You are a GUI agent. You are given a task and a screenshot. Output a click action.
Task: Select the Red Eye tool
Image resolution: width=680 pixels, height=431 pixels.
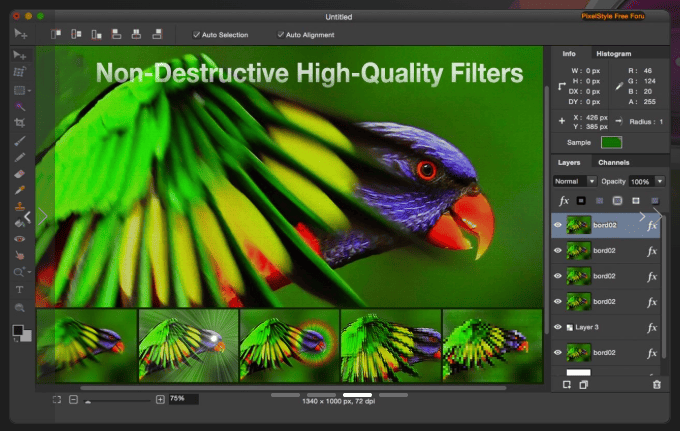pyautogui.click(x=20, y=239)
